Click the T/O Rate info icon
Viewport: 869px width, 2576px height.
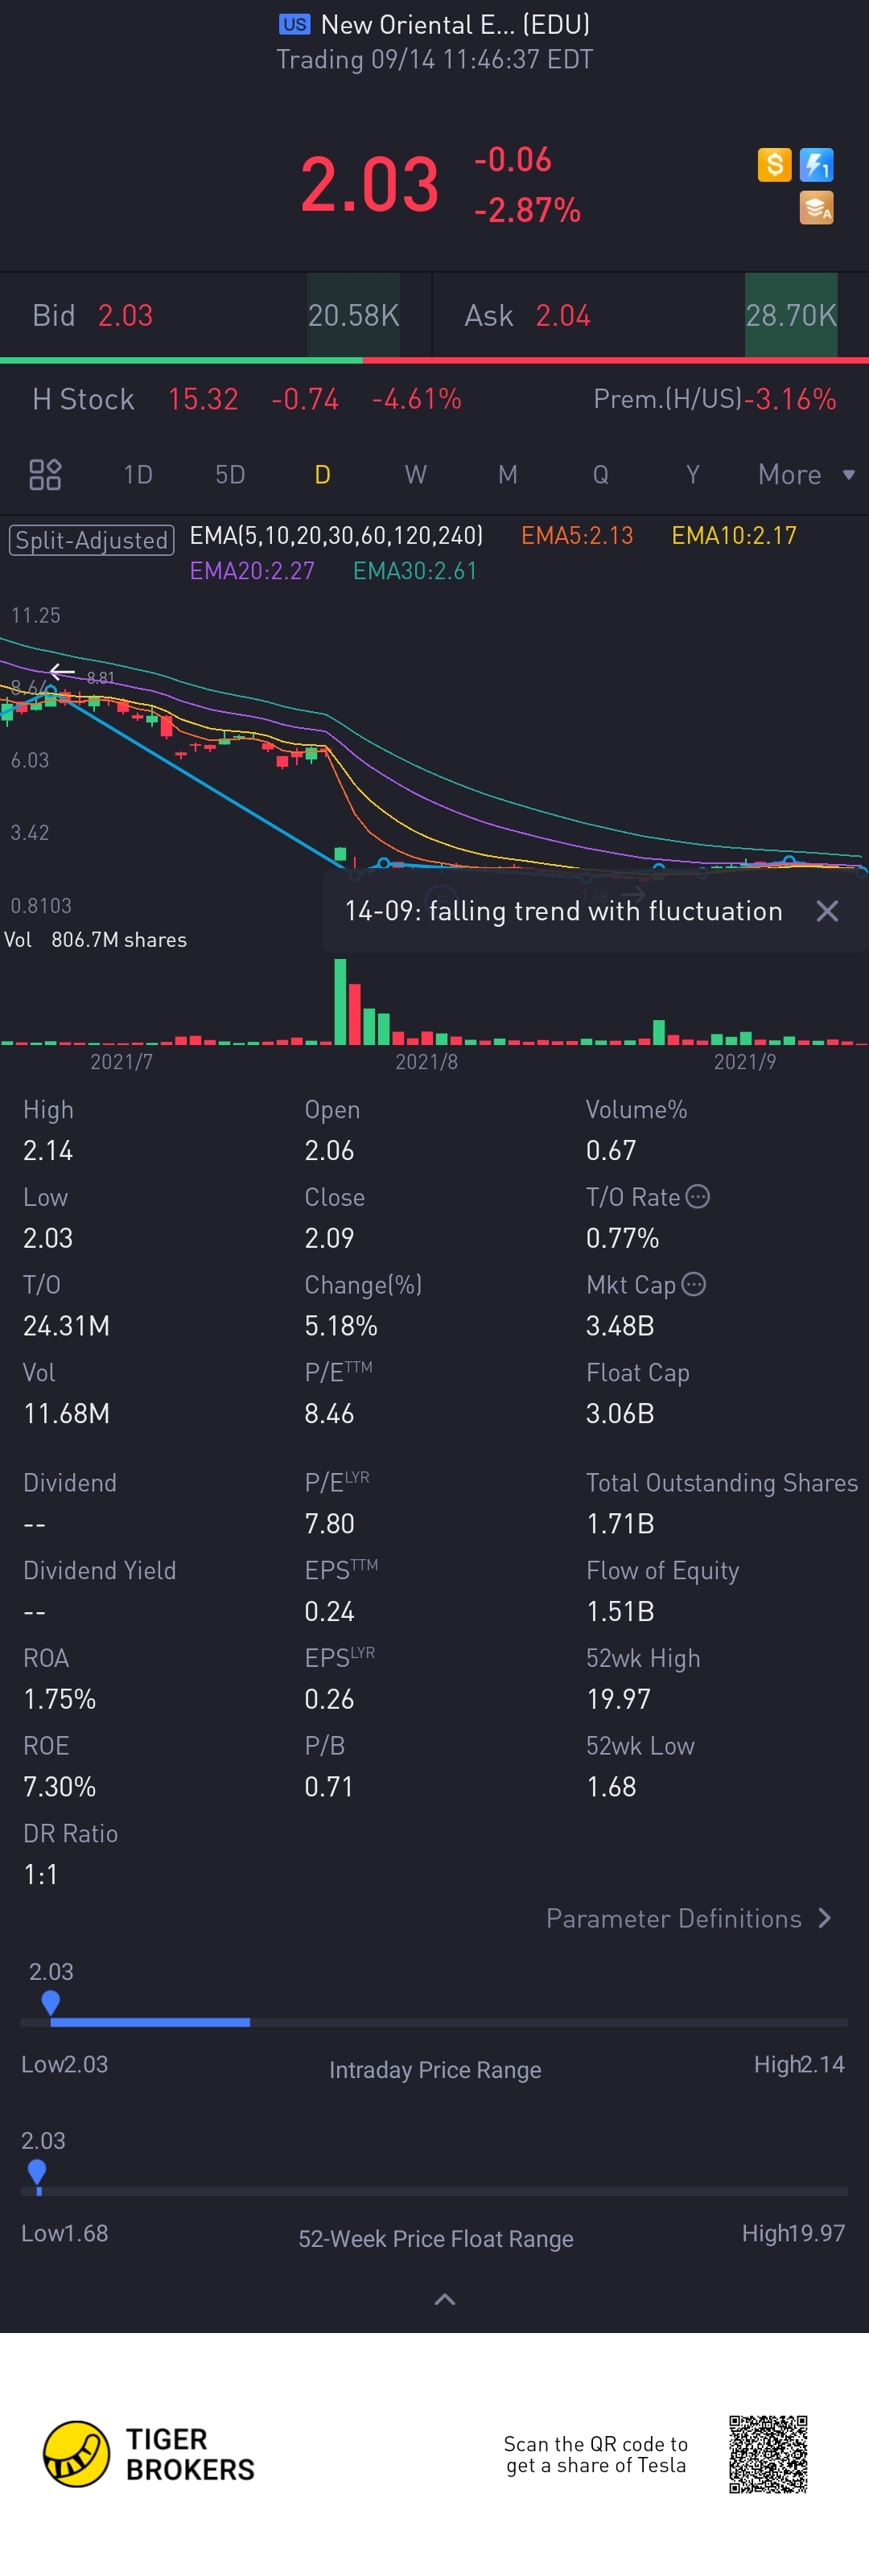click(x=698, y=1196)
